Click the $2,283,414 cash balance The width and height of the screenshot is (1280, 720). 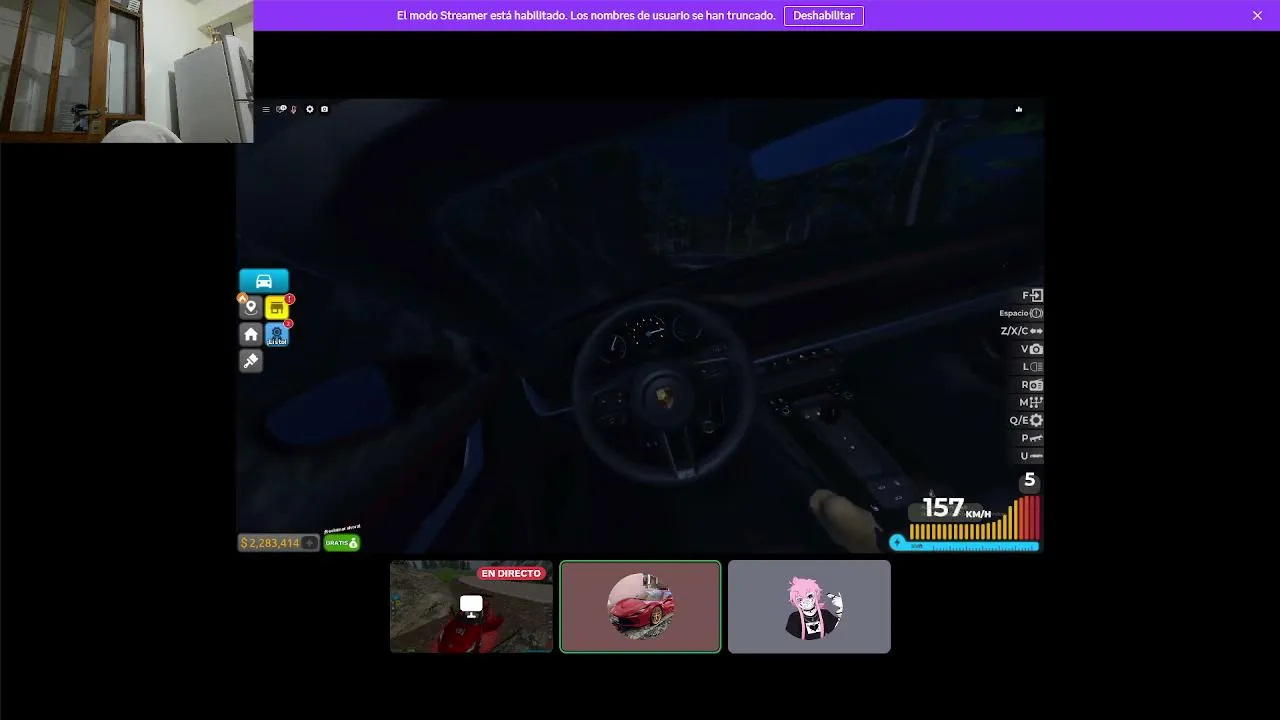269,543
